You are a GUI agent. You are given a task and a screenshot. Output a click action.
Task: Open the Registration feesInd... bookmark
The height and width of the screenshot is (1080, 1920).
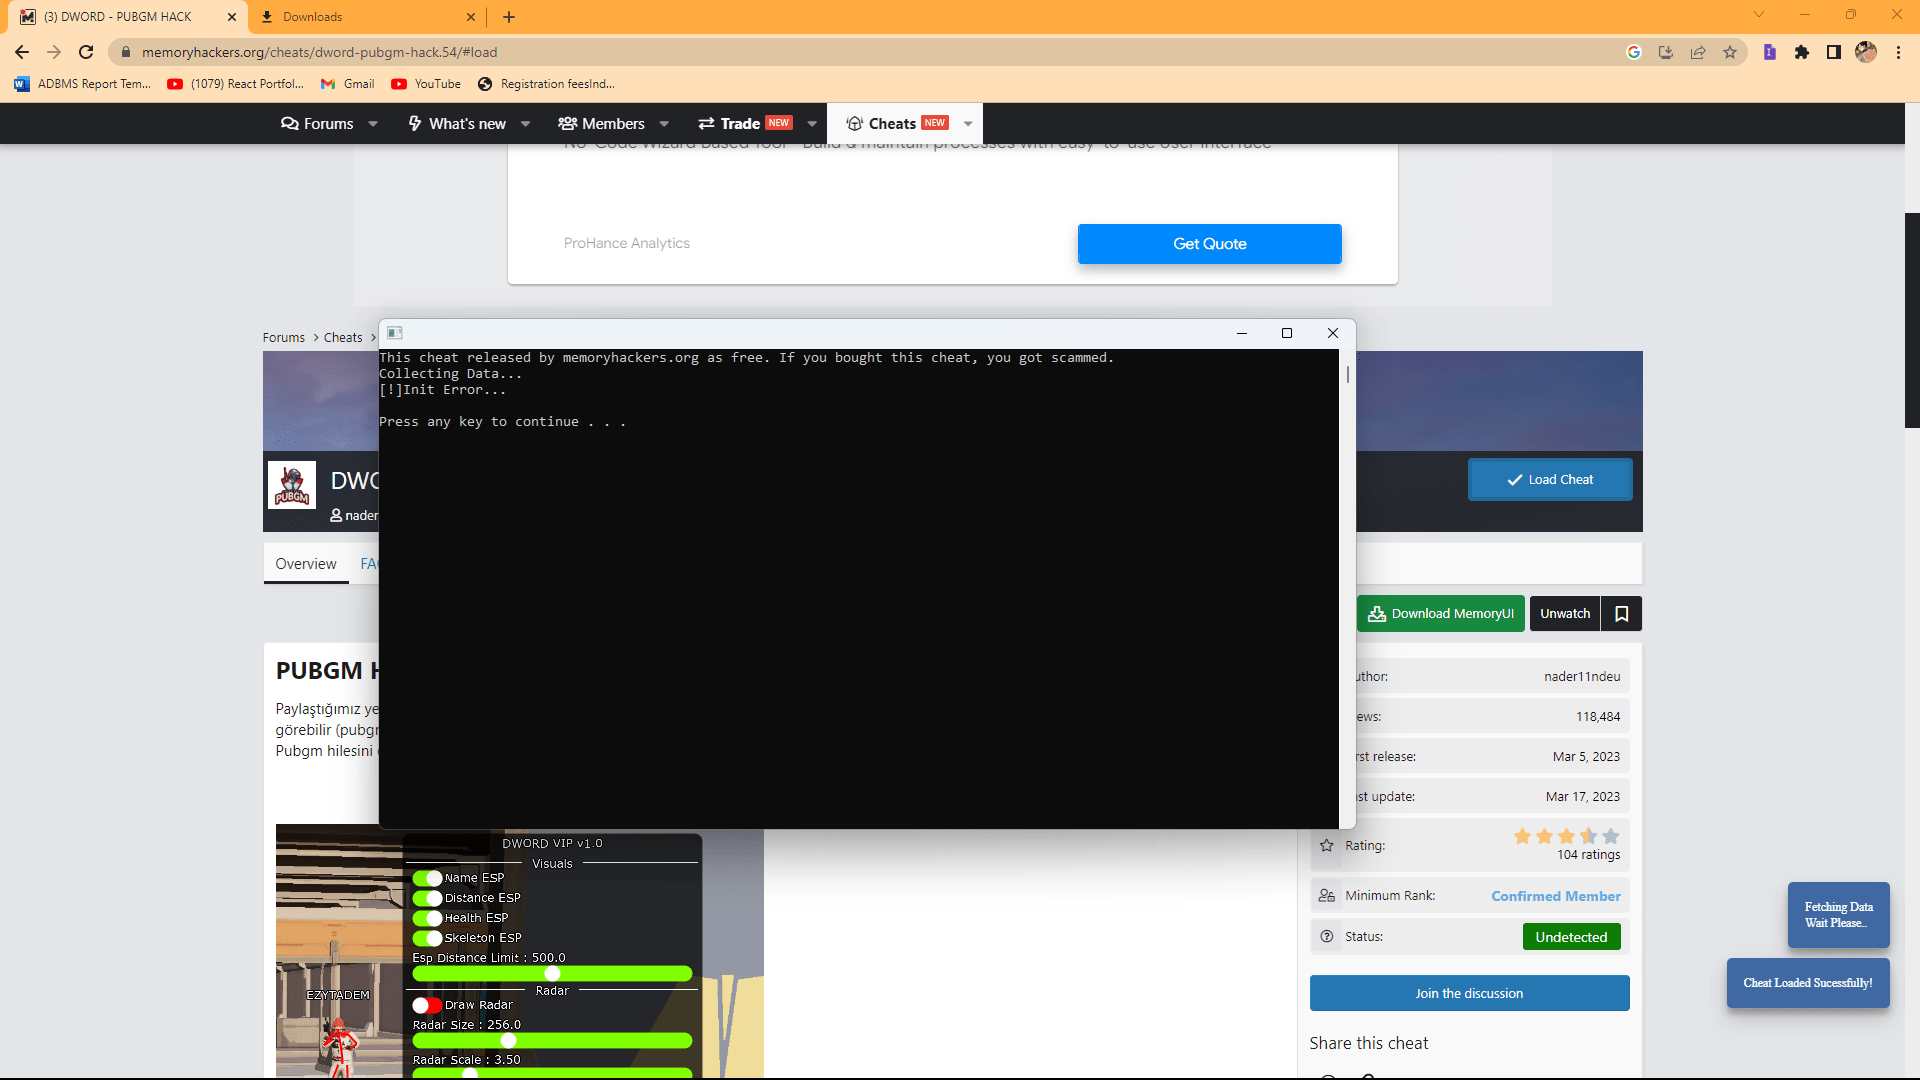coord(547,84)
